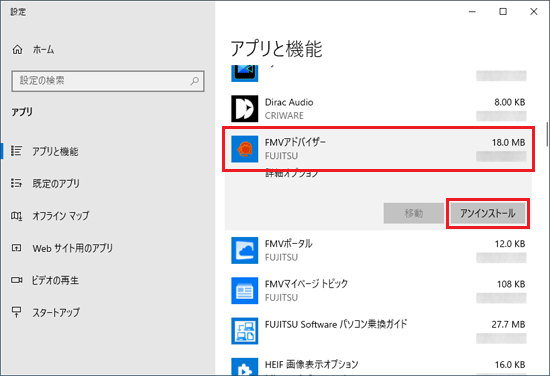
Task: Close the 設定 window
Action: [534, 12]
